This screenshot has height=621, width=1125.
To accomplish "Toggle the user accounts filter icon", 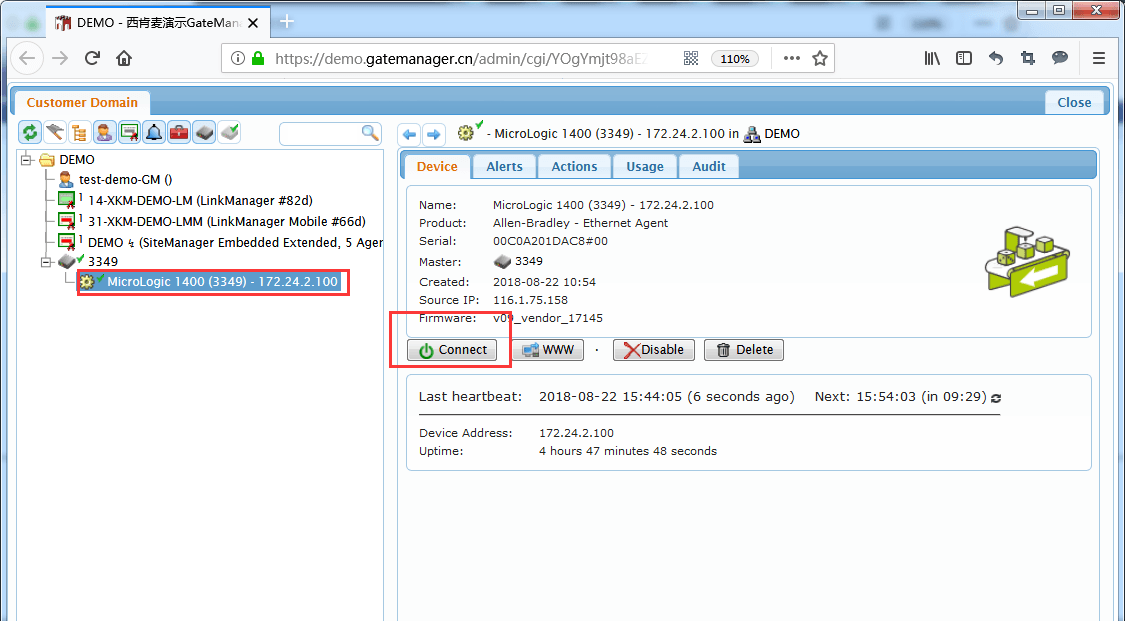I will (x=104, y=133).
